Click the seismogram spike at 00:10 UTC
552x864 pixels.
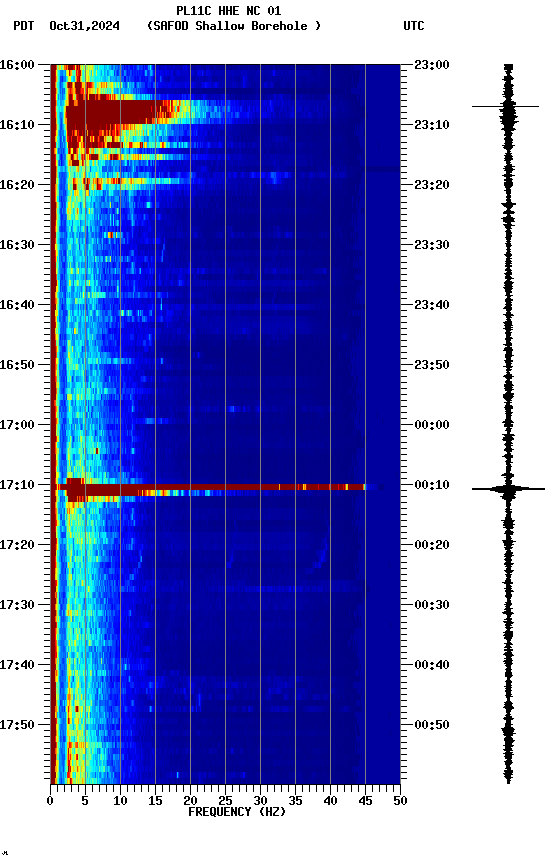(508, 489)
